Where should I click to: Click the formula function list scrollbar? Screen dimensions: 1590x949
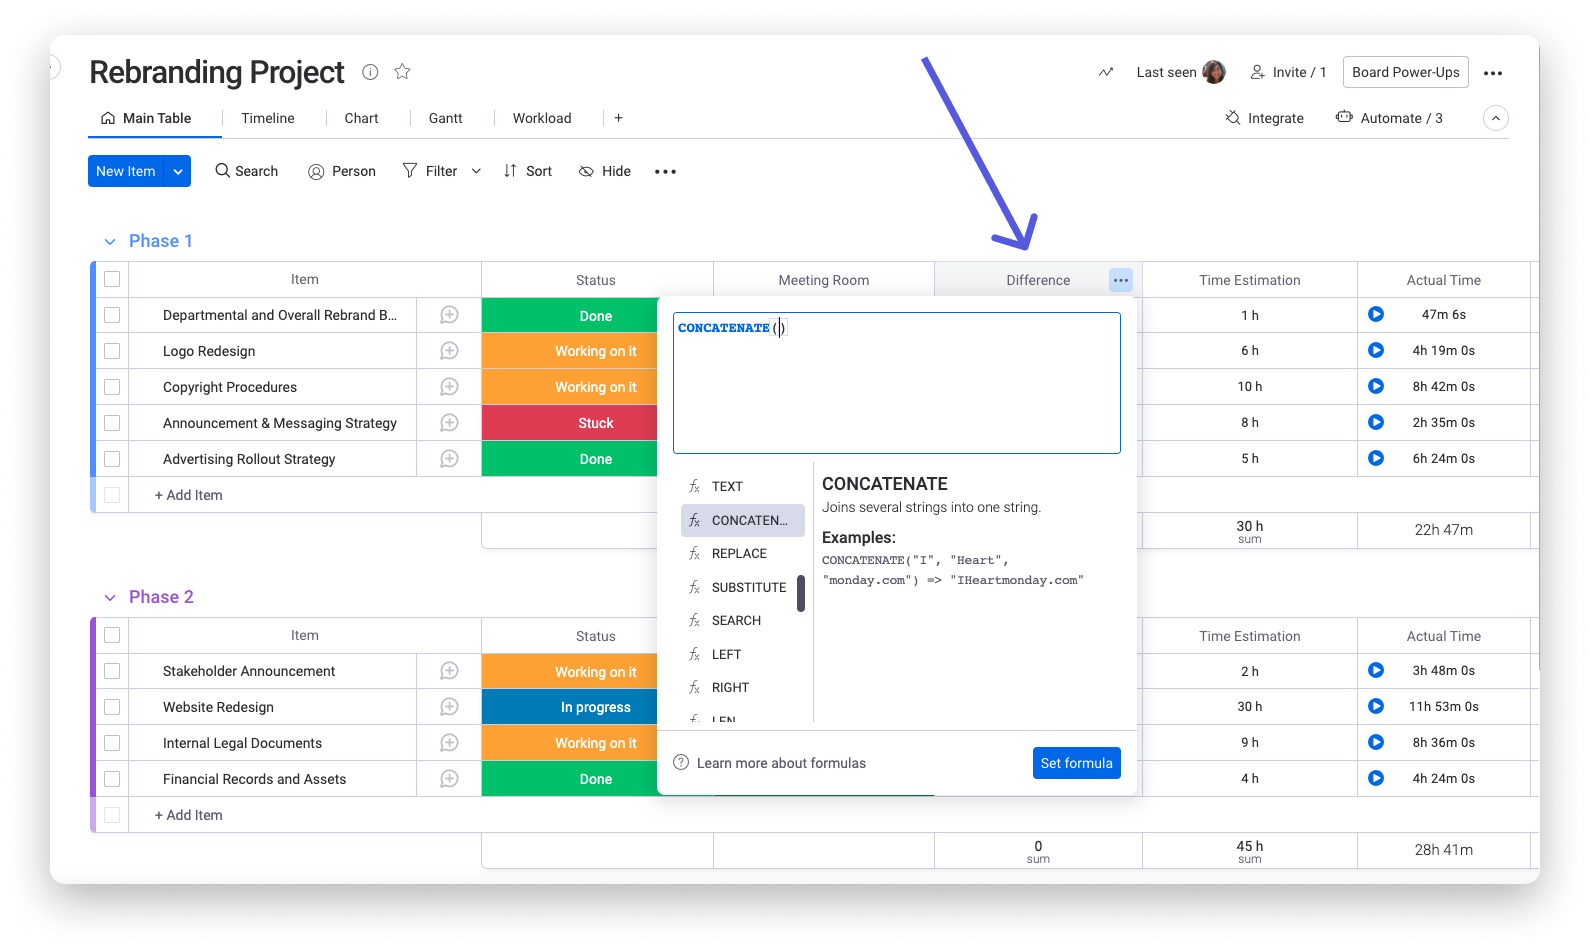[801, 593]
